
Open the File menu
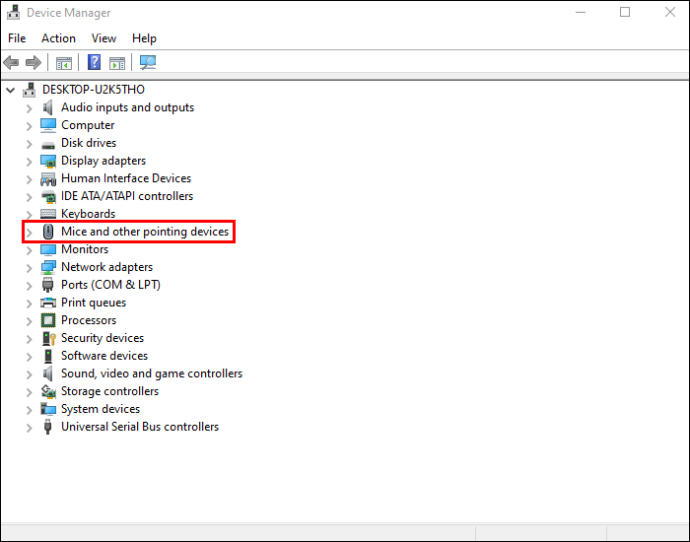[17, 38]
